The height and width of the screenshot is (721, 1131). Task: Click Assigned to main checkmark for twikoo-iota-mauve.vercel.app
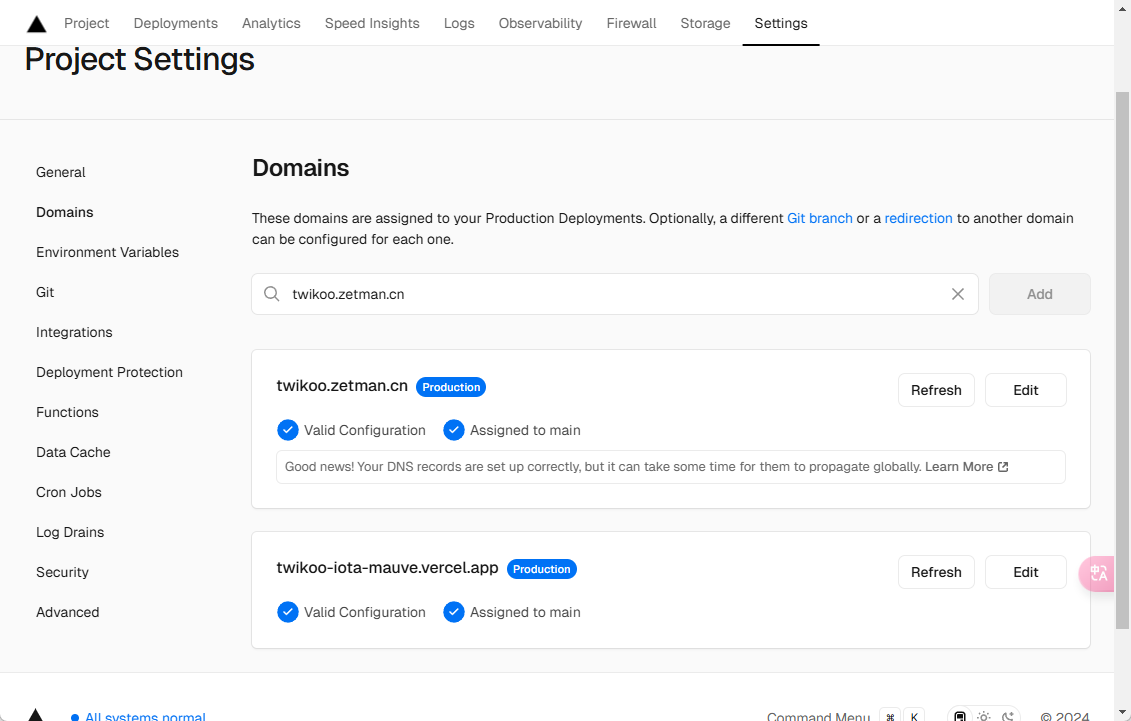454,612
